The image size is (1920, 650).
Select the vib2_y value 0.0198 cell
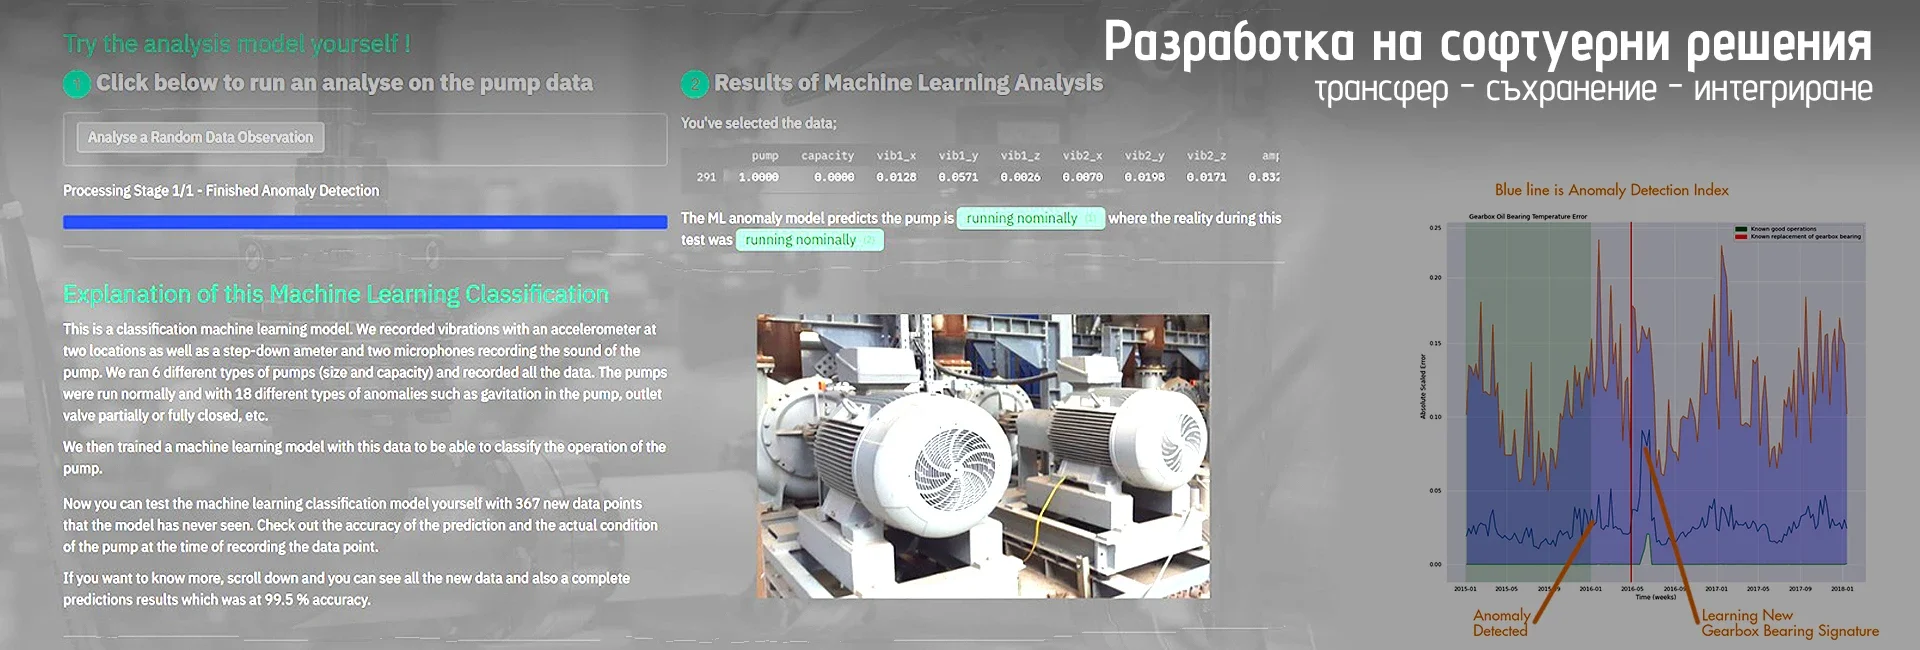tap(1144, 177)
